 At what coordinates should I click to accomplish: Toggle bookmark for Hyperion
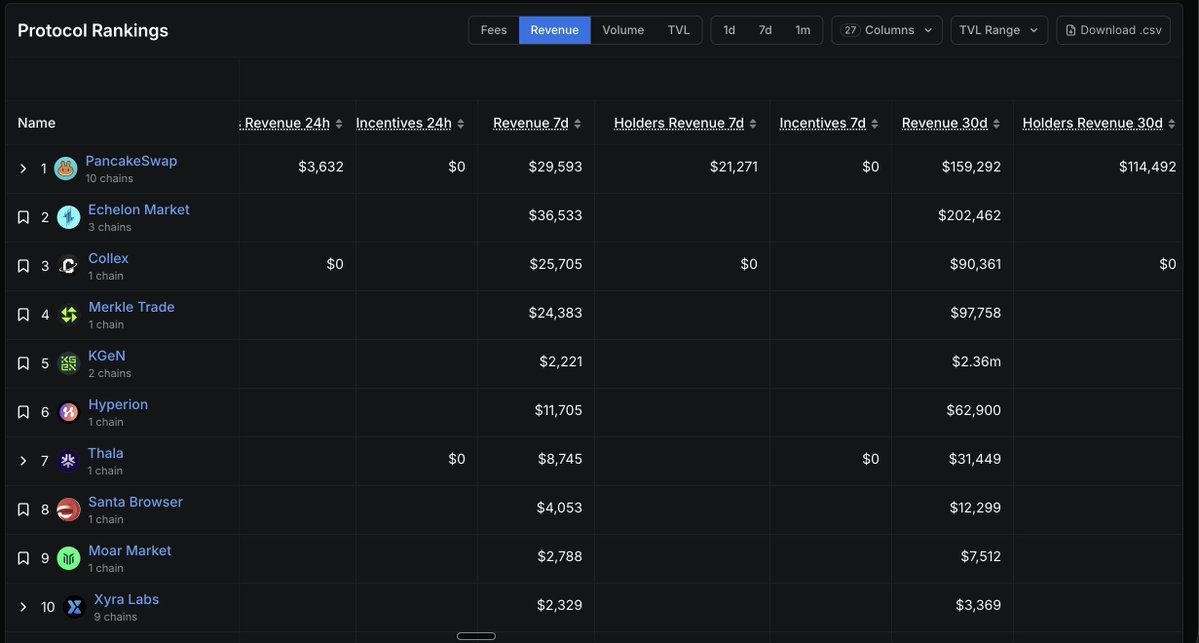pos(24,412)
